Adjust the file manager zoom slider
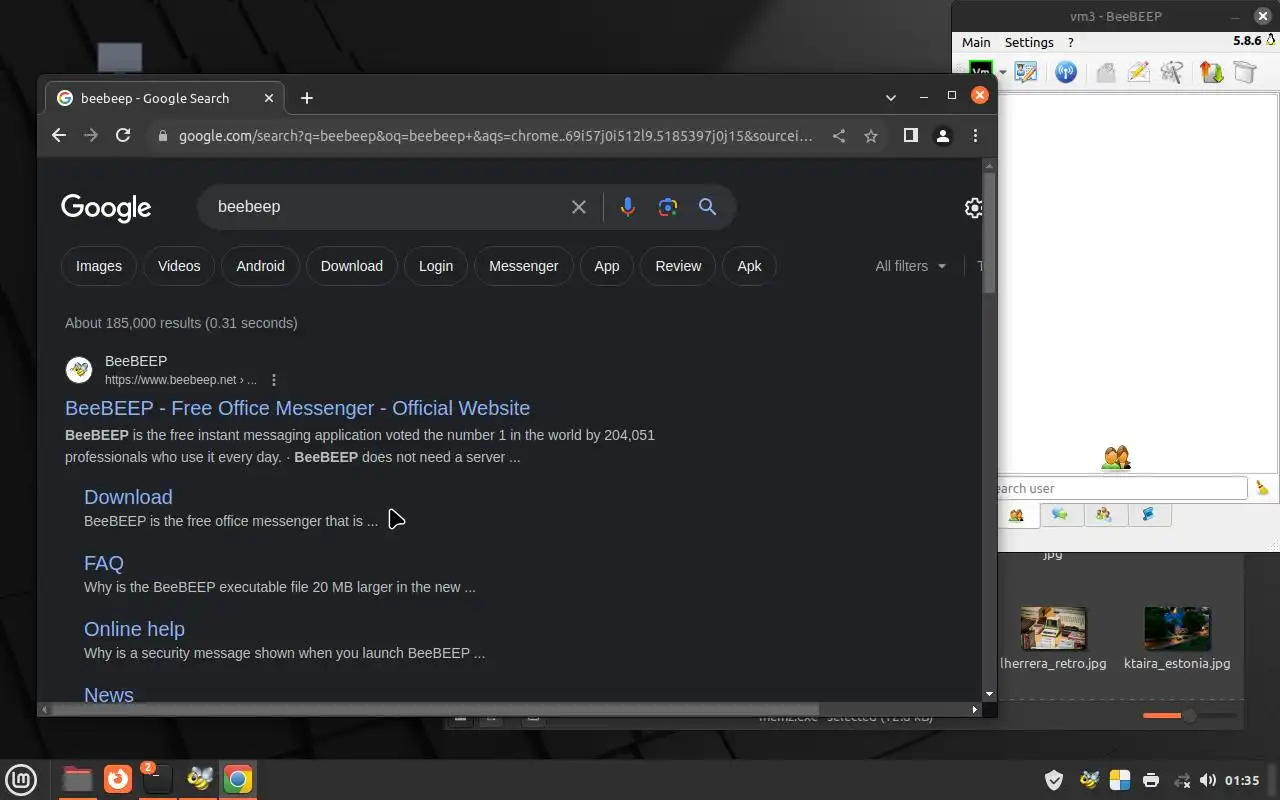Image resolution: width=1280 pixels, height=800 pixels. (x=1189, y=715)
